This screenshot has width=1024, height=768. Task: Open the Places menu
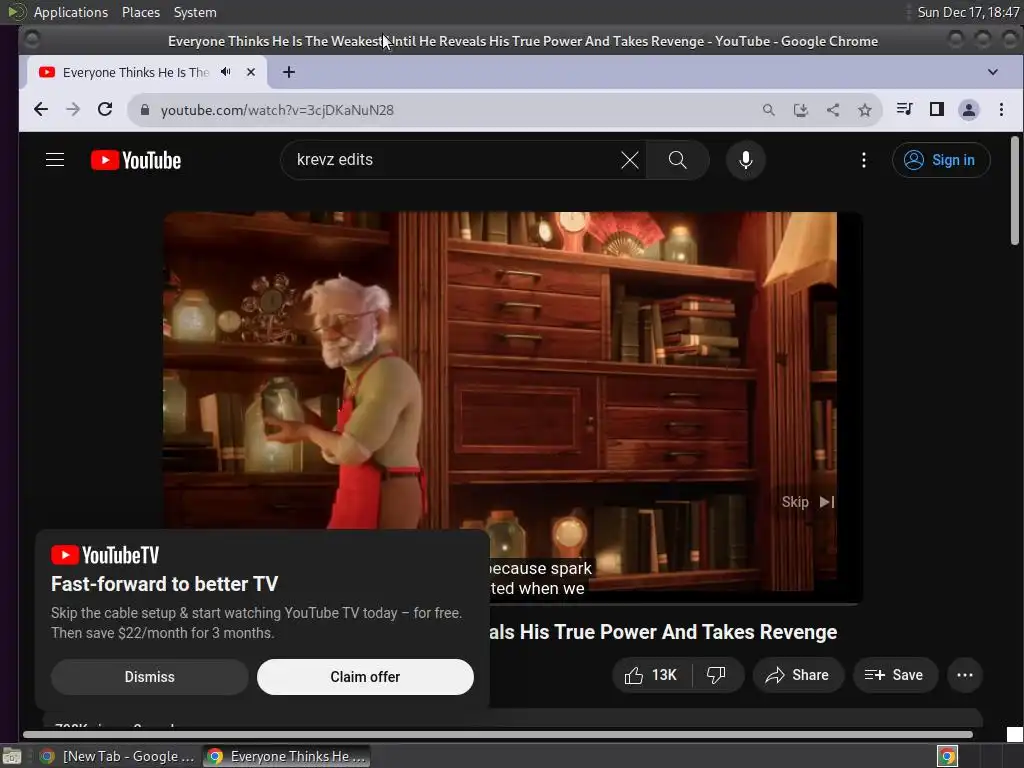pyautogui.click(x=141, y=12)
